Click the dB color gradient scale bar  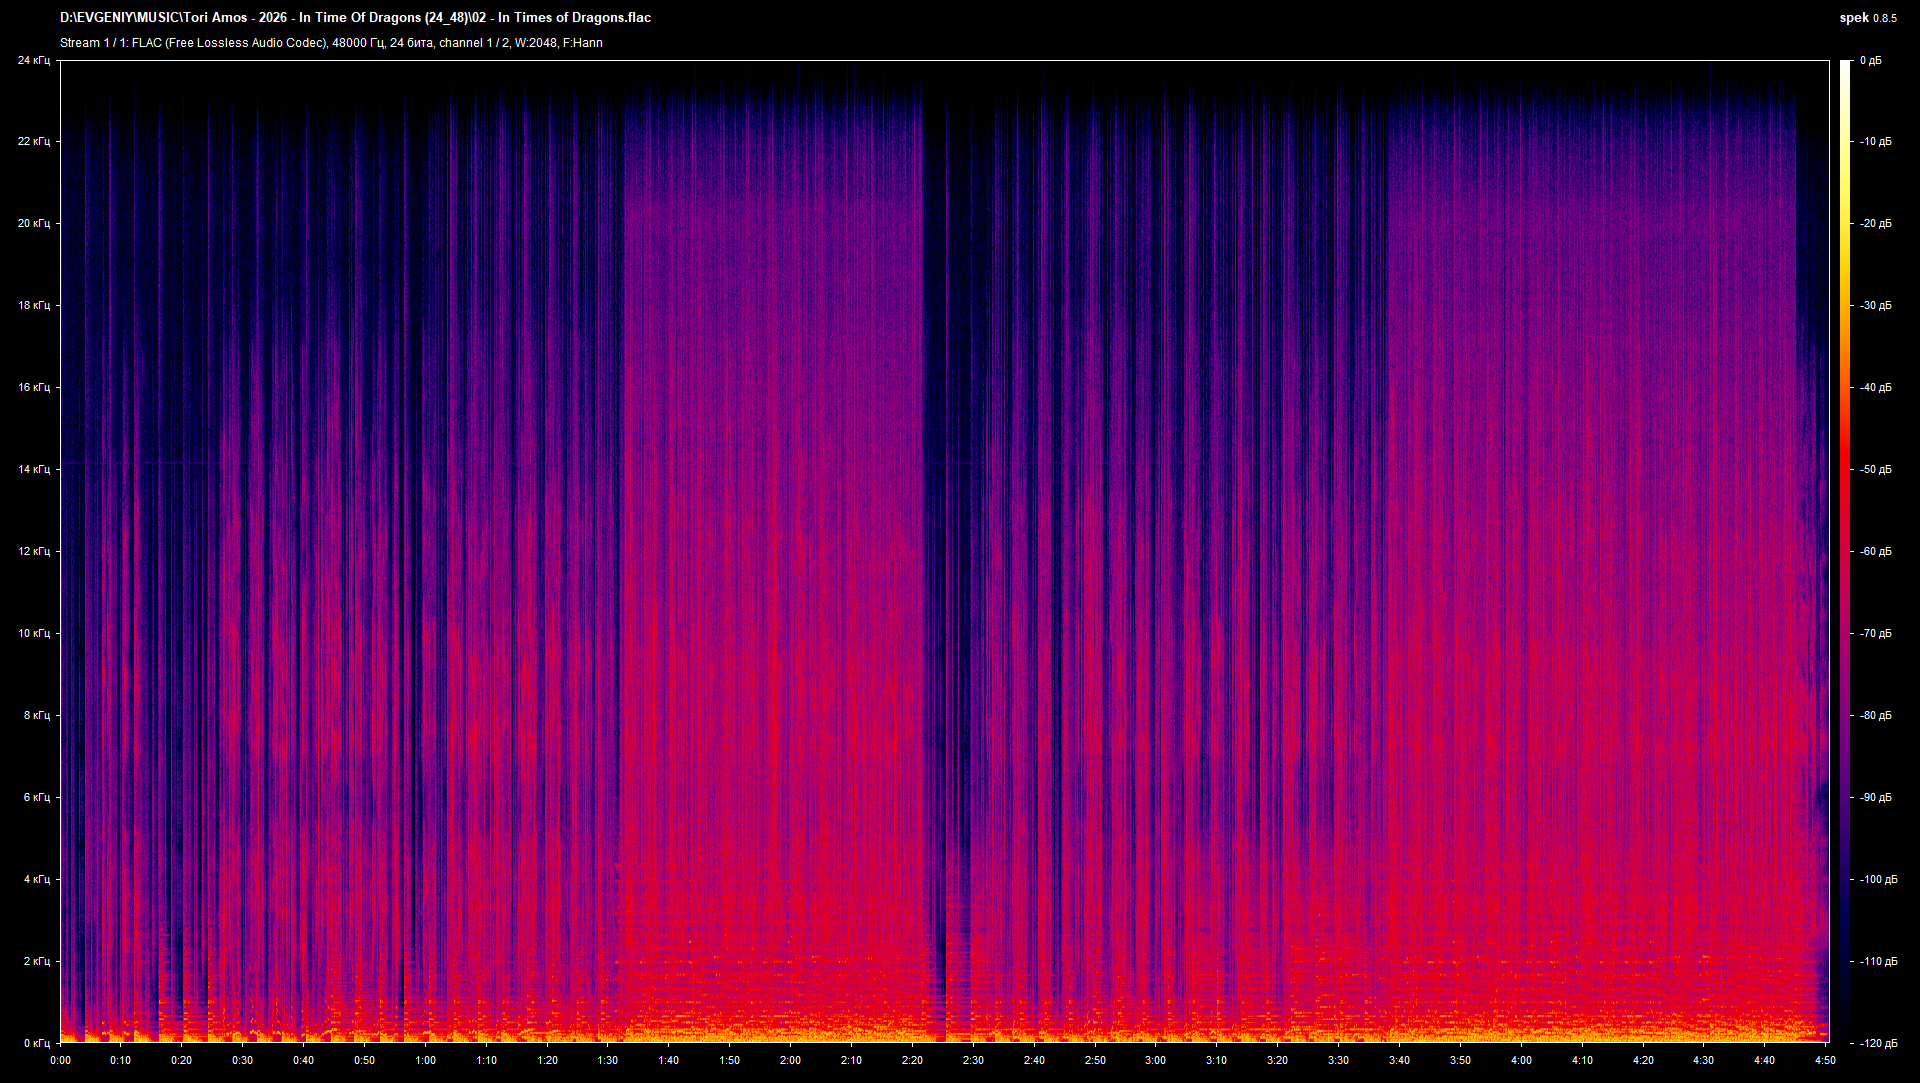point(1845,551)
